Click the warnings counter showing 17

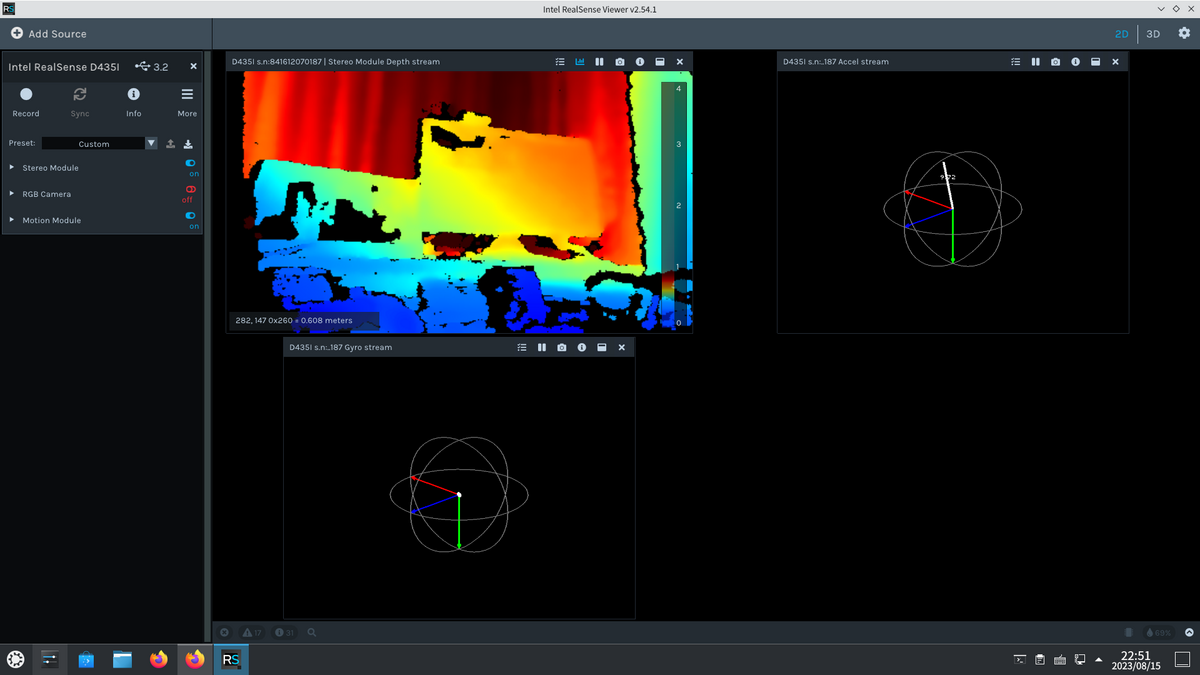pos(252,633)
